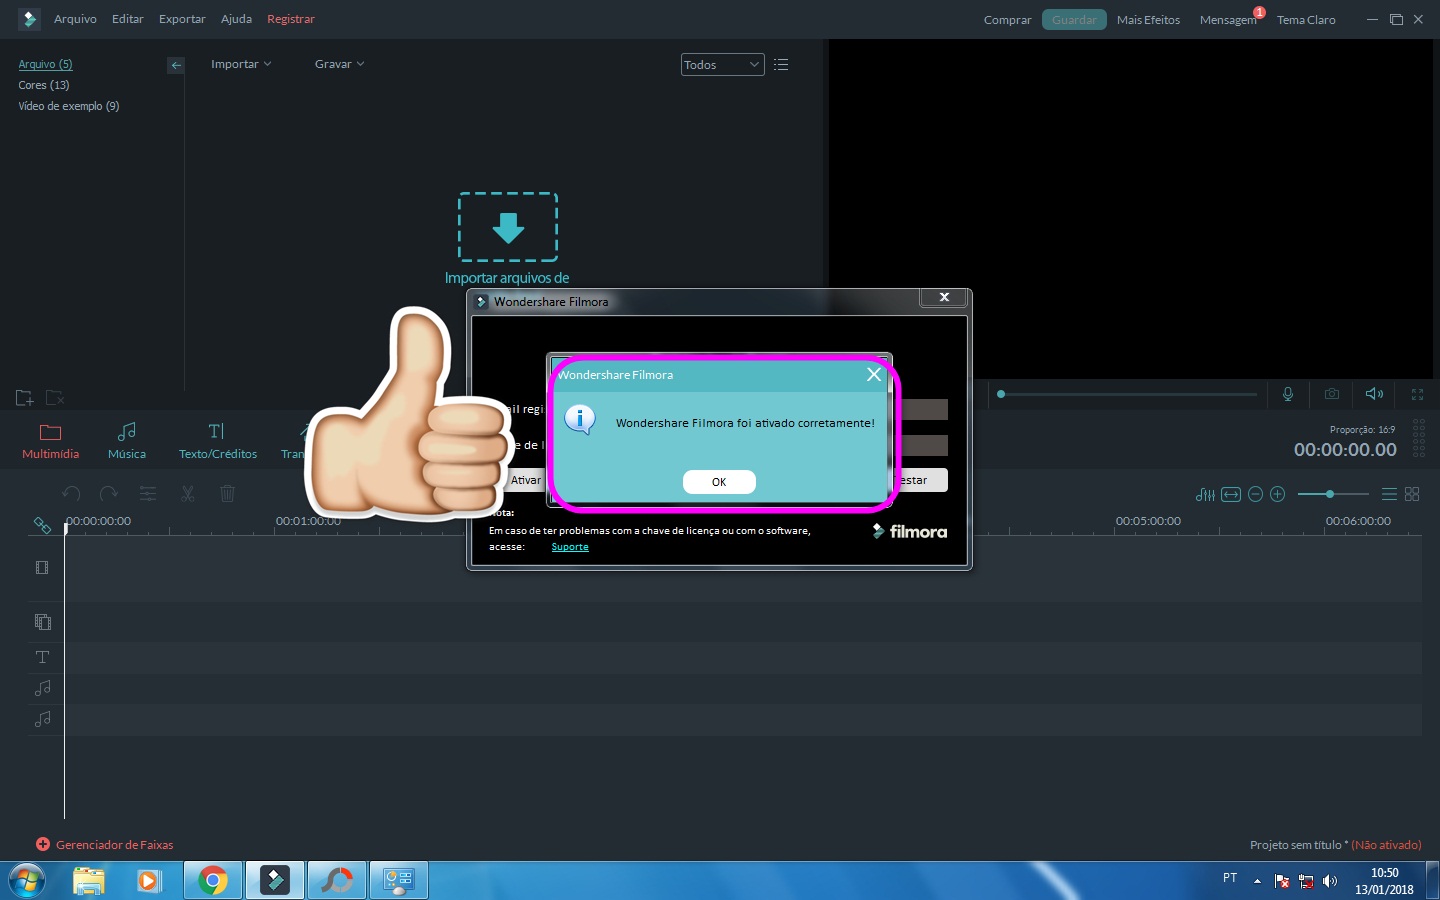Viewport: 1440px width, 900px height.
Task: Open Google Chrome from the taskbar
Action: 212,881
